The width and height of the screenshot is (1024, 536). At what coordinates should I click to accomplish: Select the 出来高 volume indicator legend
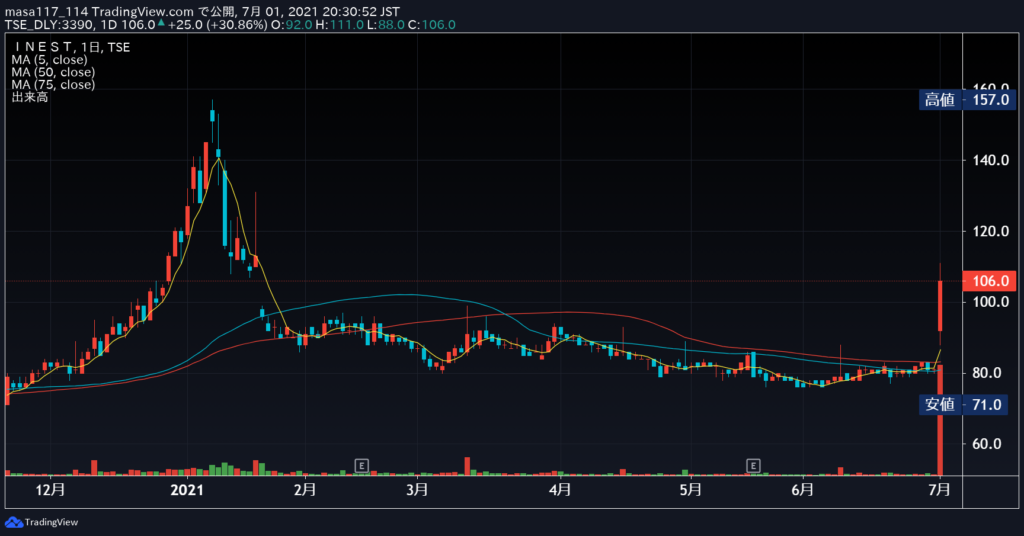coord(30,97)
